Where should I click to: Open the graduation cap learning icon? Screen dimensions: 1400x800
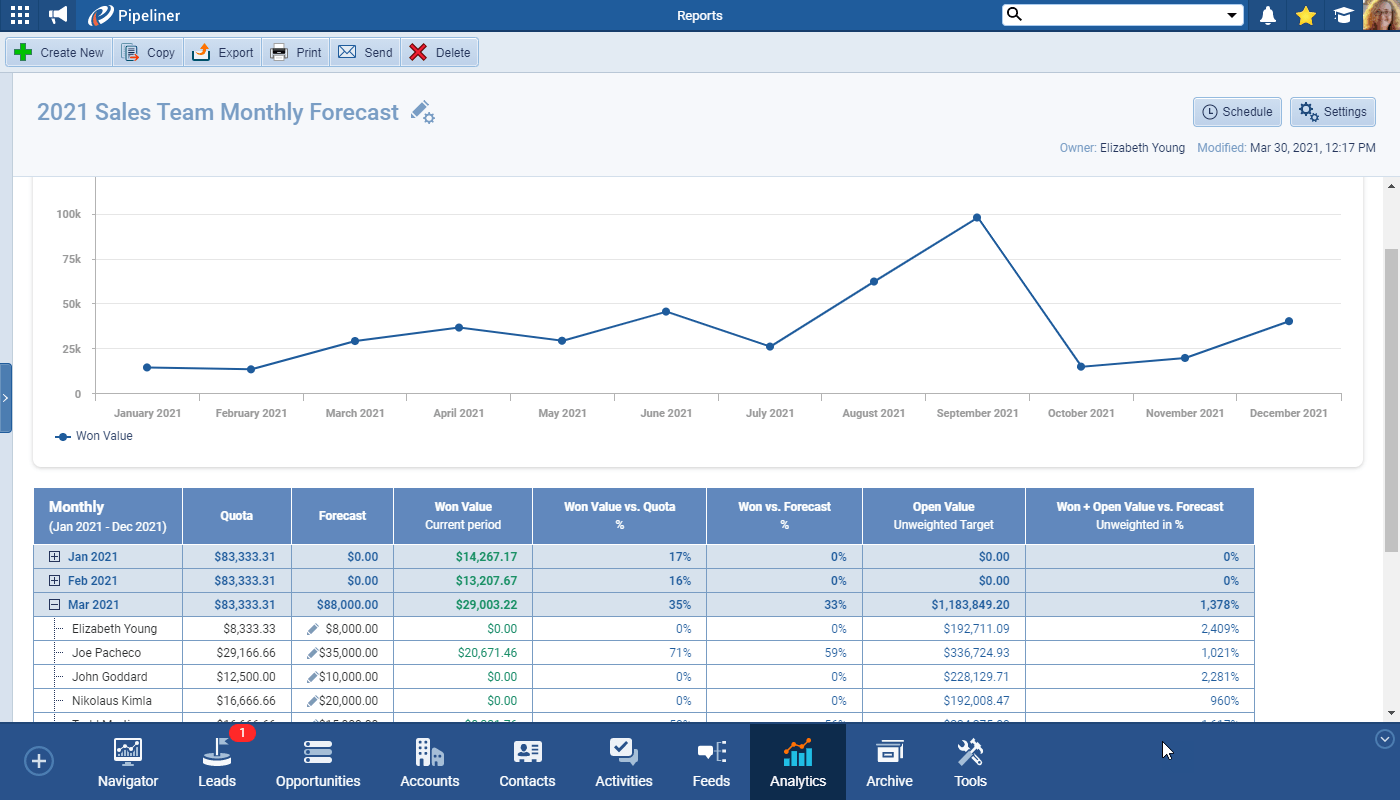coord(1342,15)
